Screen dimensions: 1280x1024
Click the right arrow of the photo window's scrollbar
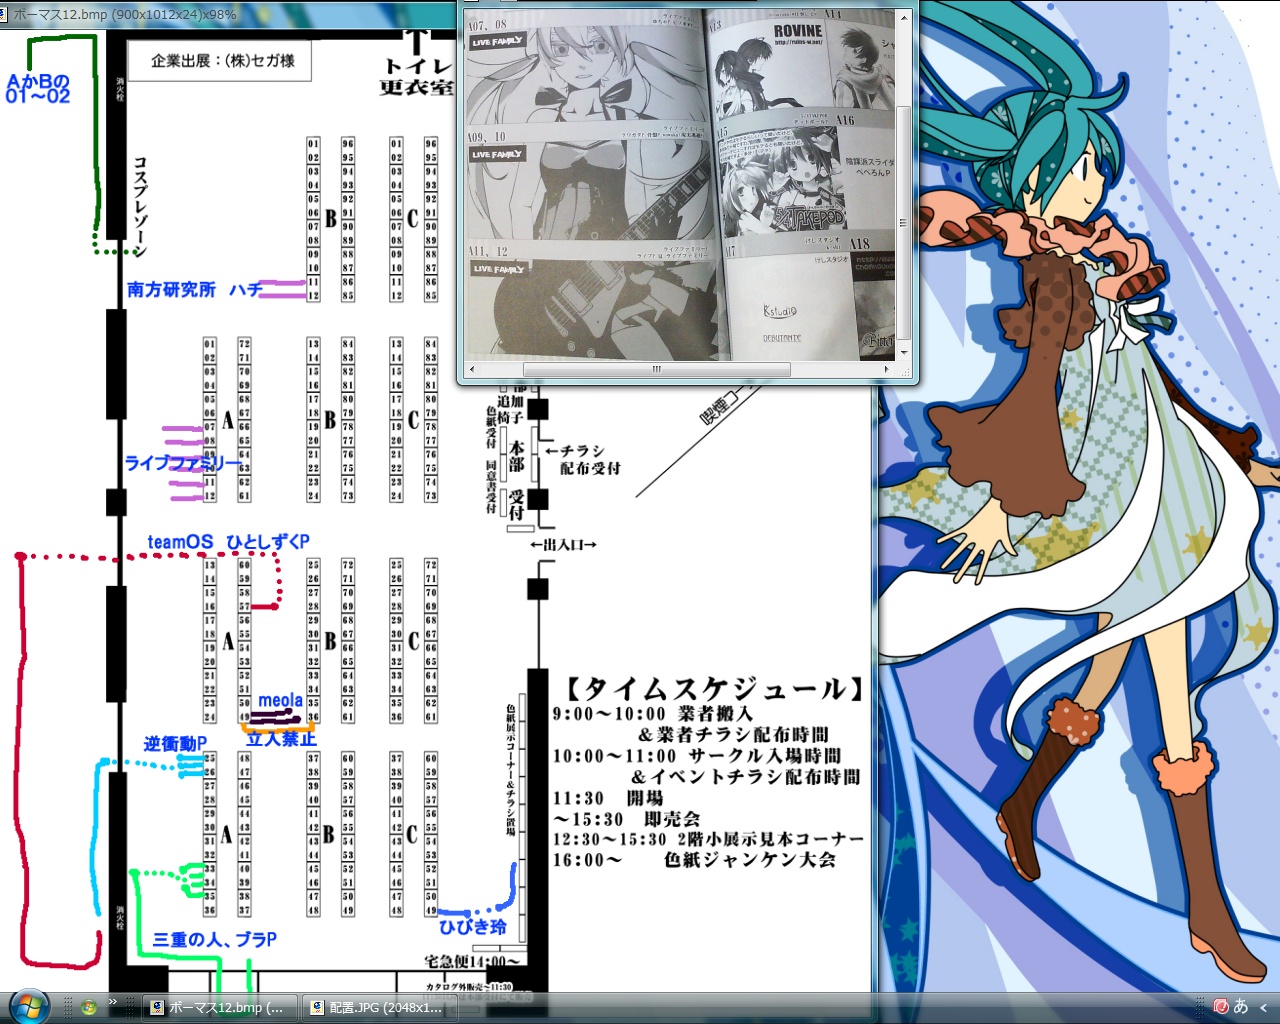coord(887,369)
